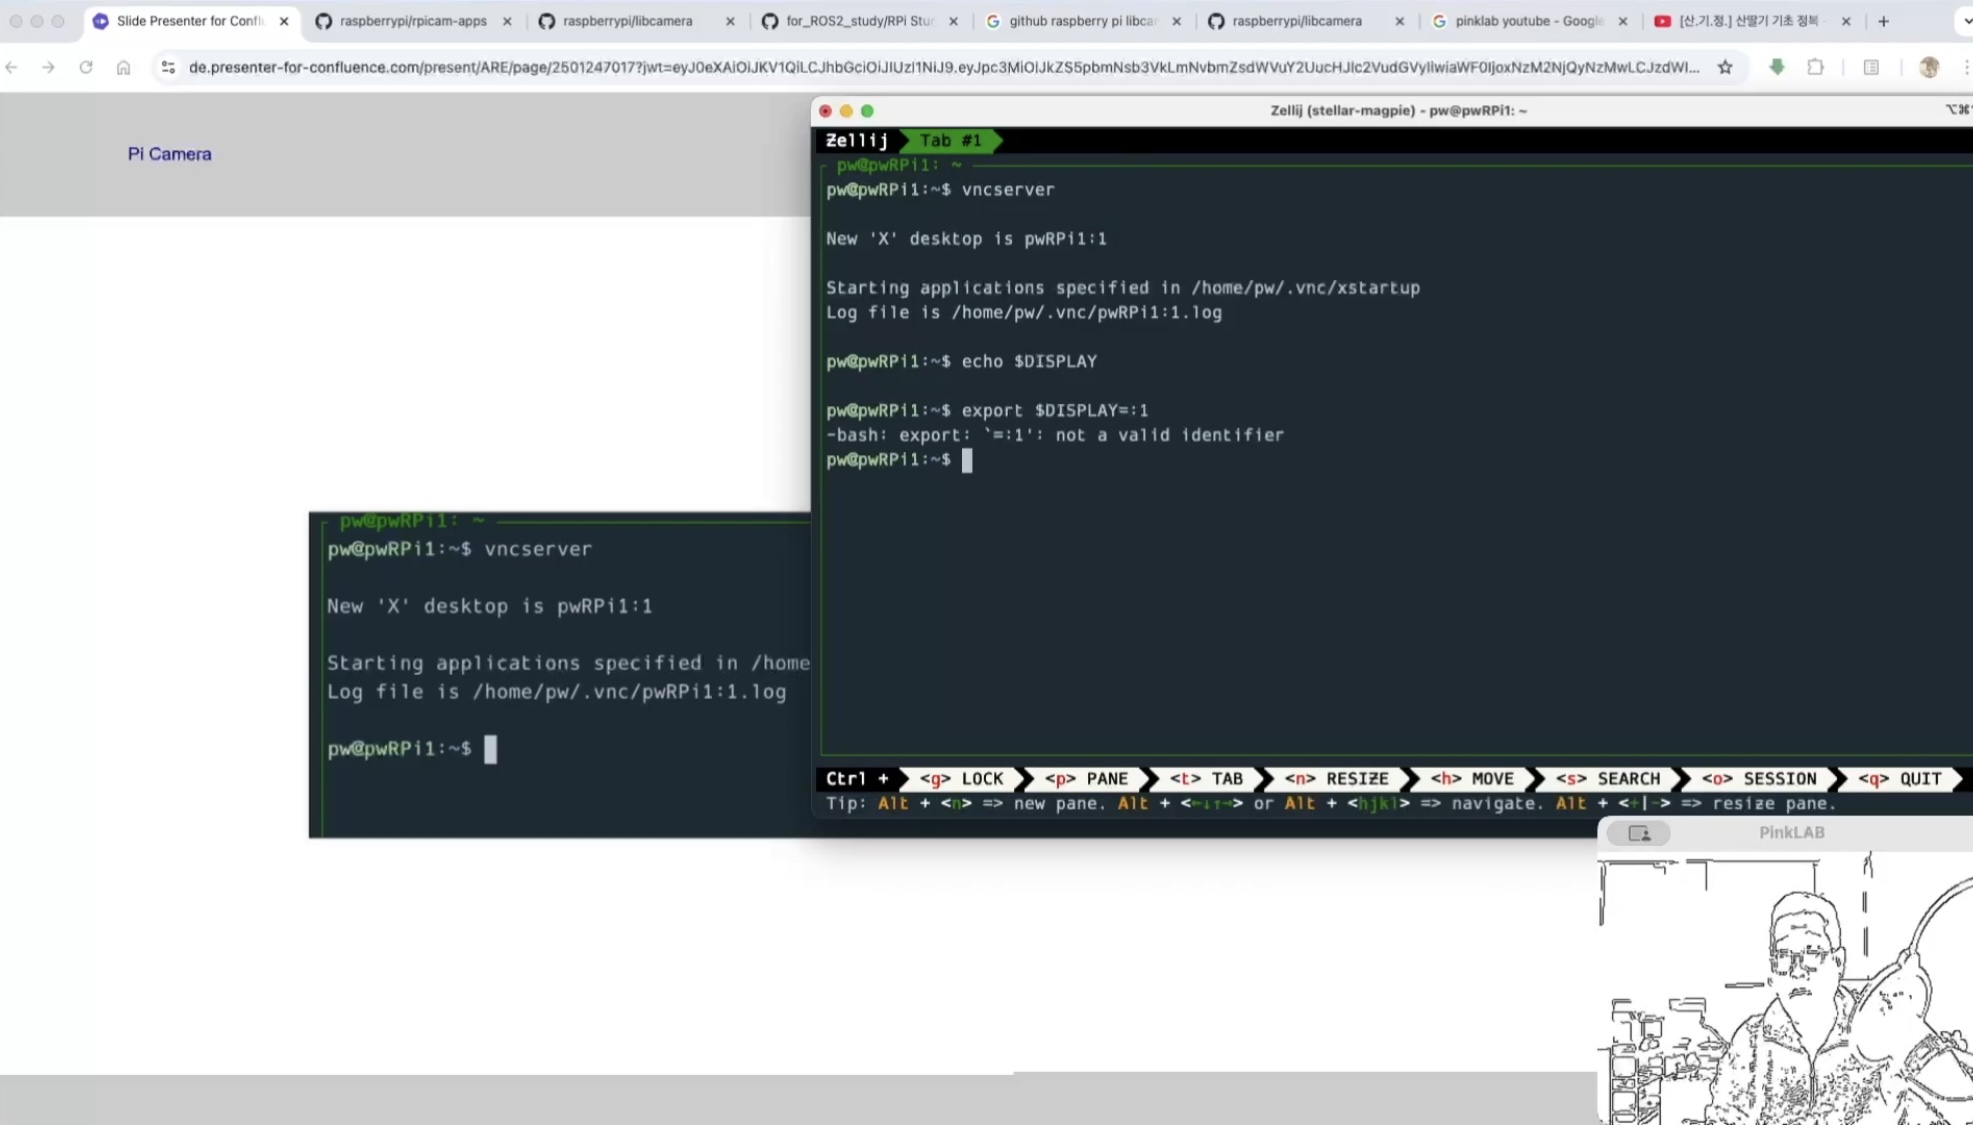Go to browser home page
Viewport: 1973px width, 1125px height.
point(123,67)
